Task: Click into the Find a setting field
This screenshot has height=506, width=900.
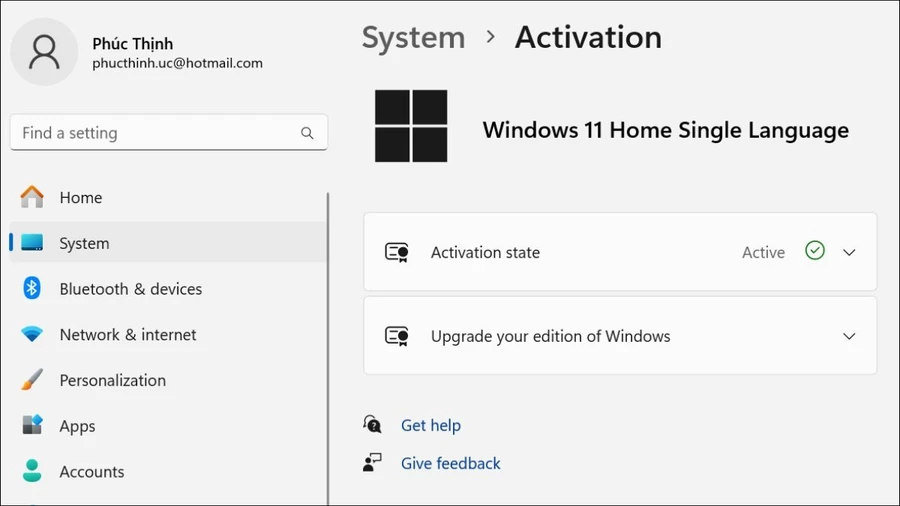Action: coord(169,133)
